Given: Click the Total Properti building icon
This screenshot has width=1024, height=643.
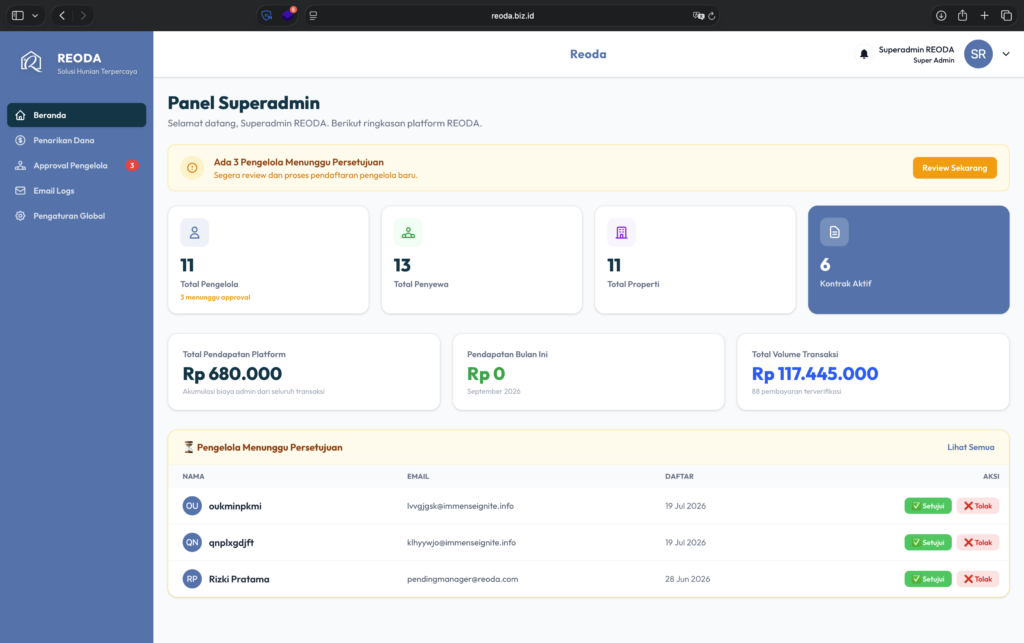Looking at the screenshot, I should (621, 232).
